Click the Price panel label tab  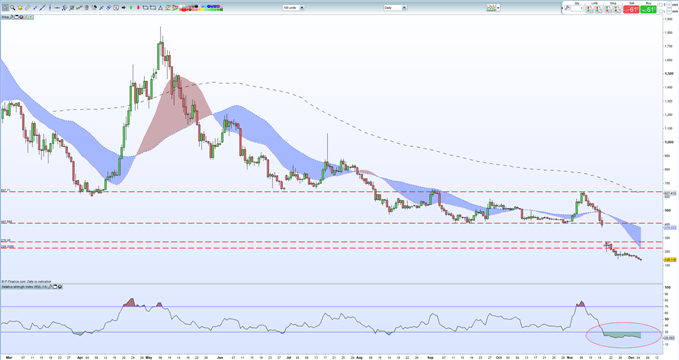click(x=5, y=17)
